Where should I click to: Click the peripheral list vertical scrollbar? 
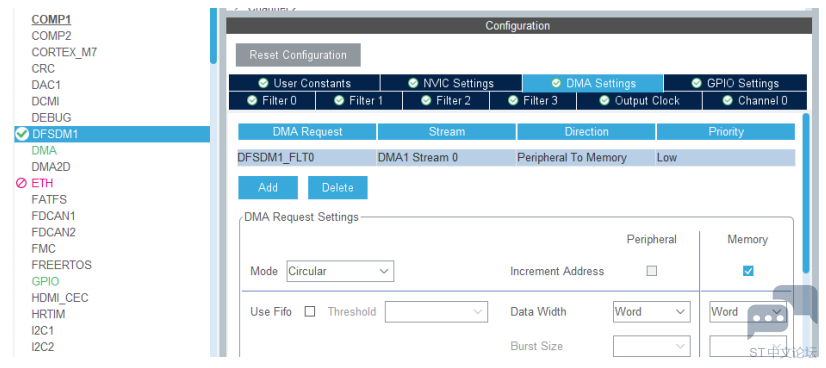tap(213, 35)
